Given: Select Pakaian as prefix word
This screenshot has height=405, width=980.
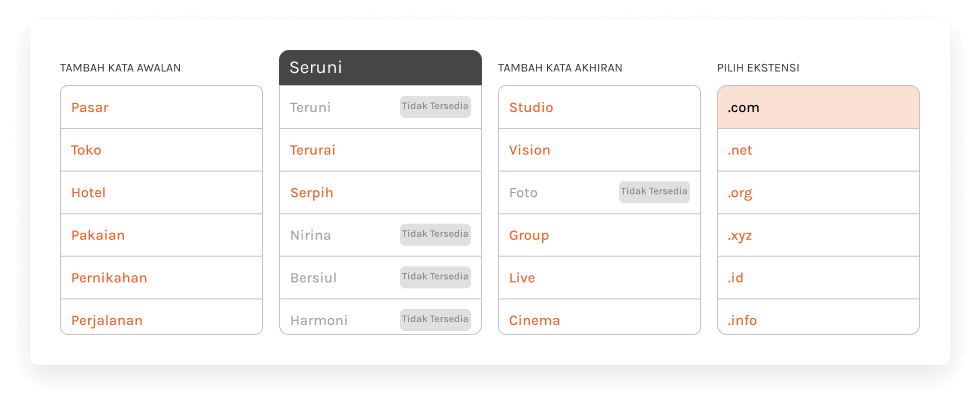Looking at the screenshot, I should tap(160, 235).
